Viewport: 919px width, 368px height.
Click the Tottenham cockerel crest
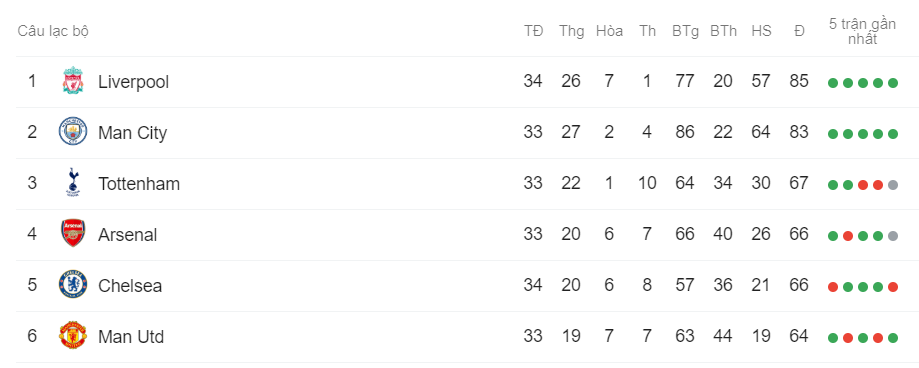(73, 182)
